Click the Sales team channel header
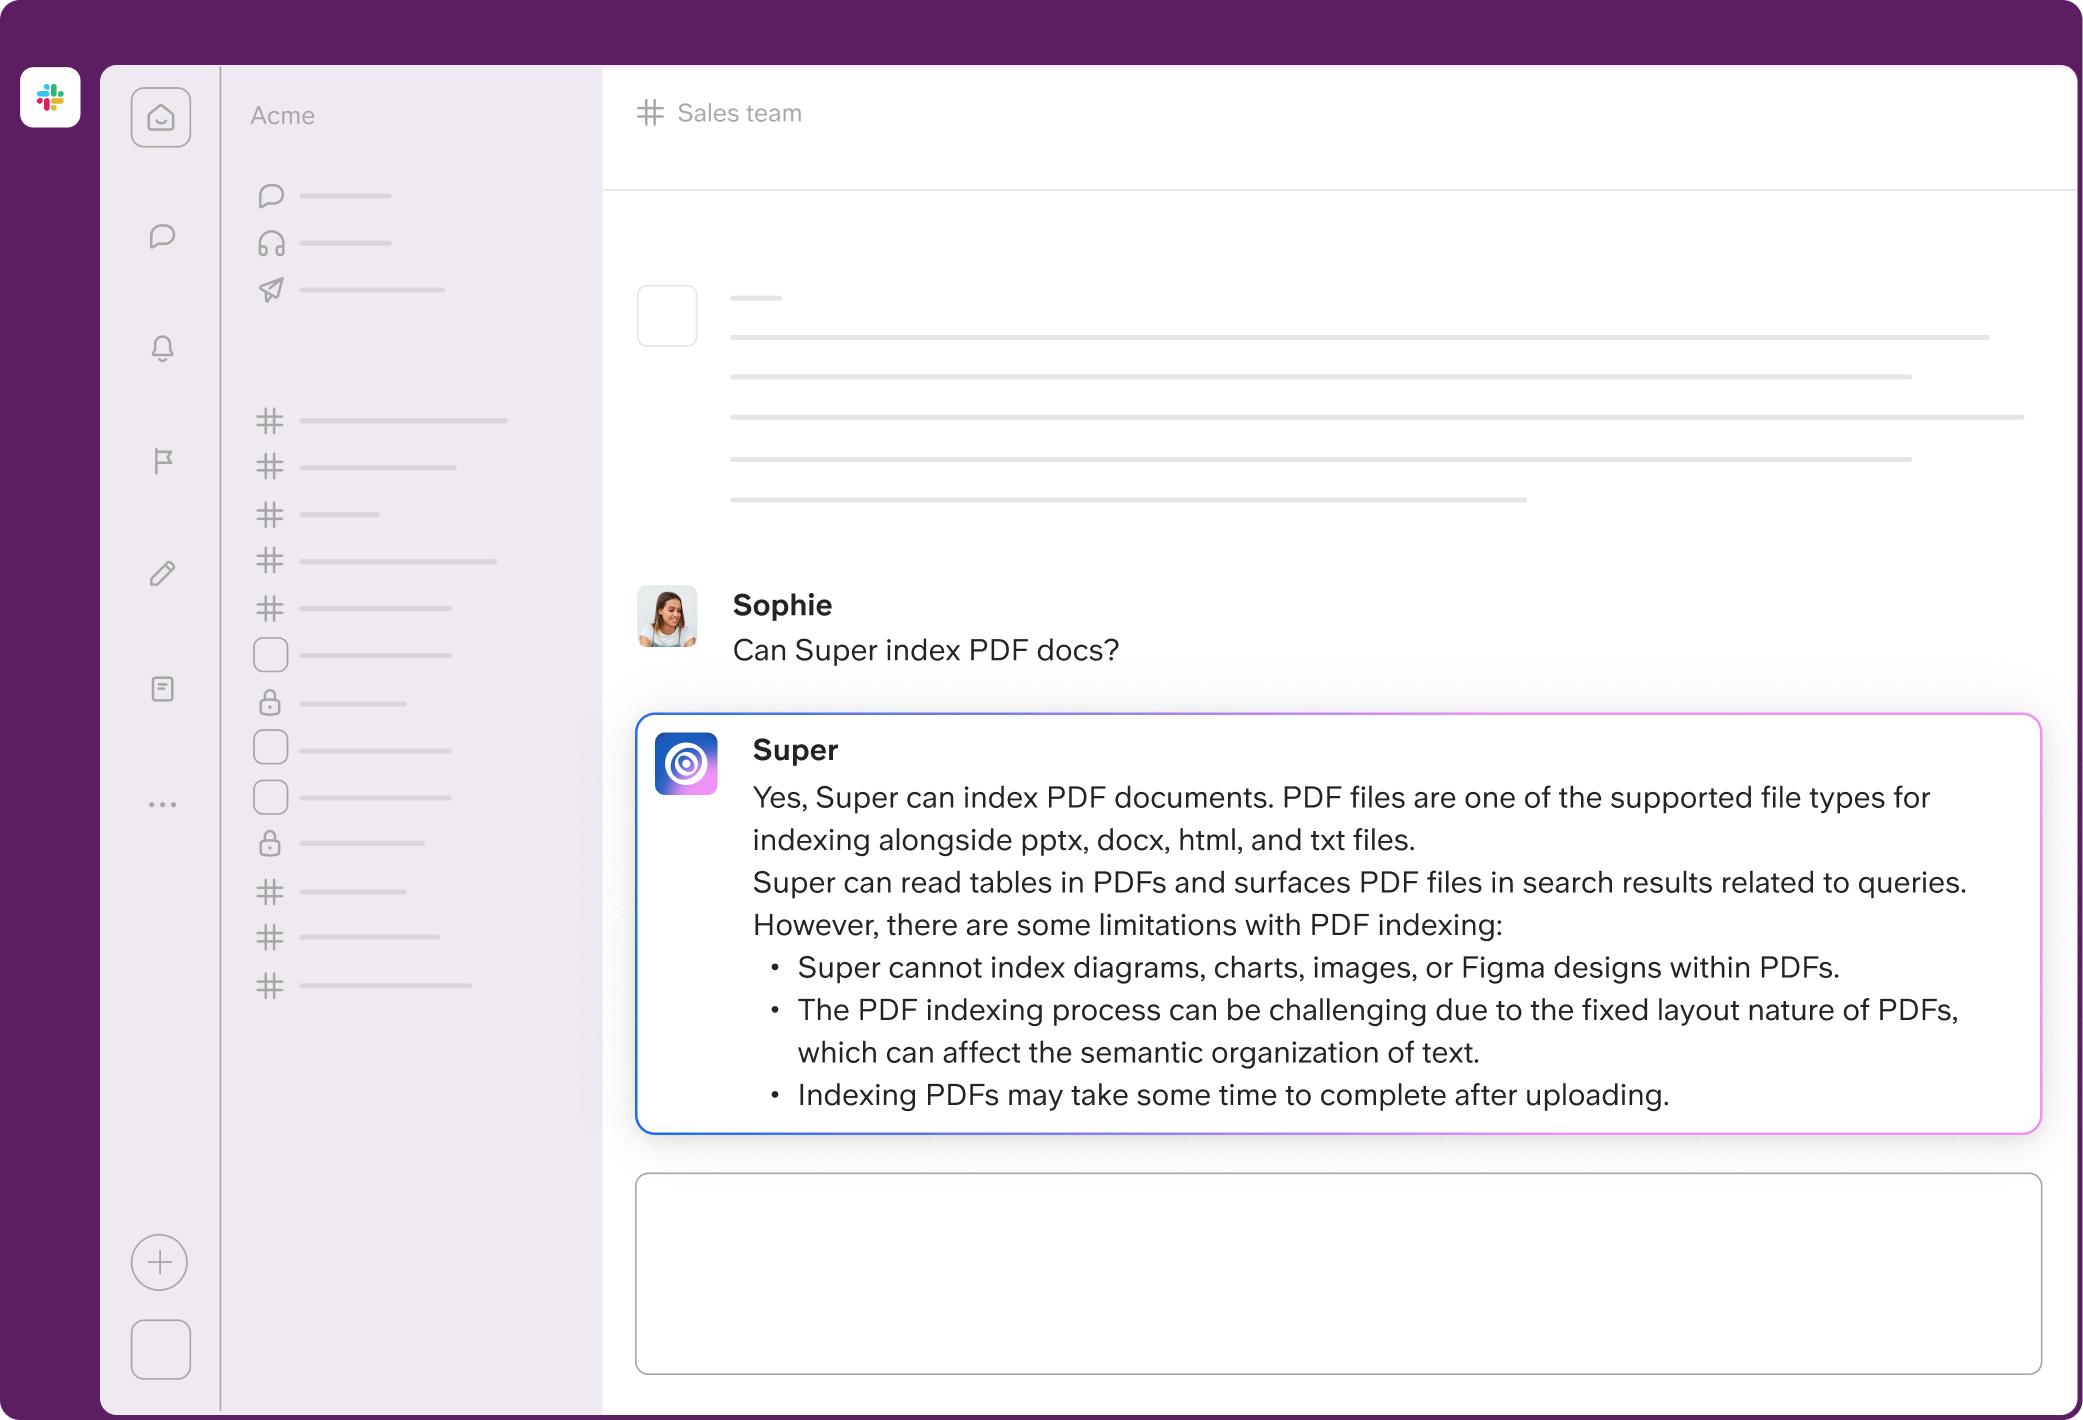 [x=738, y=113]
